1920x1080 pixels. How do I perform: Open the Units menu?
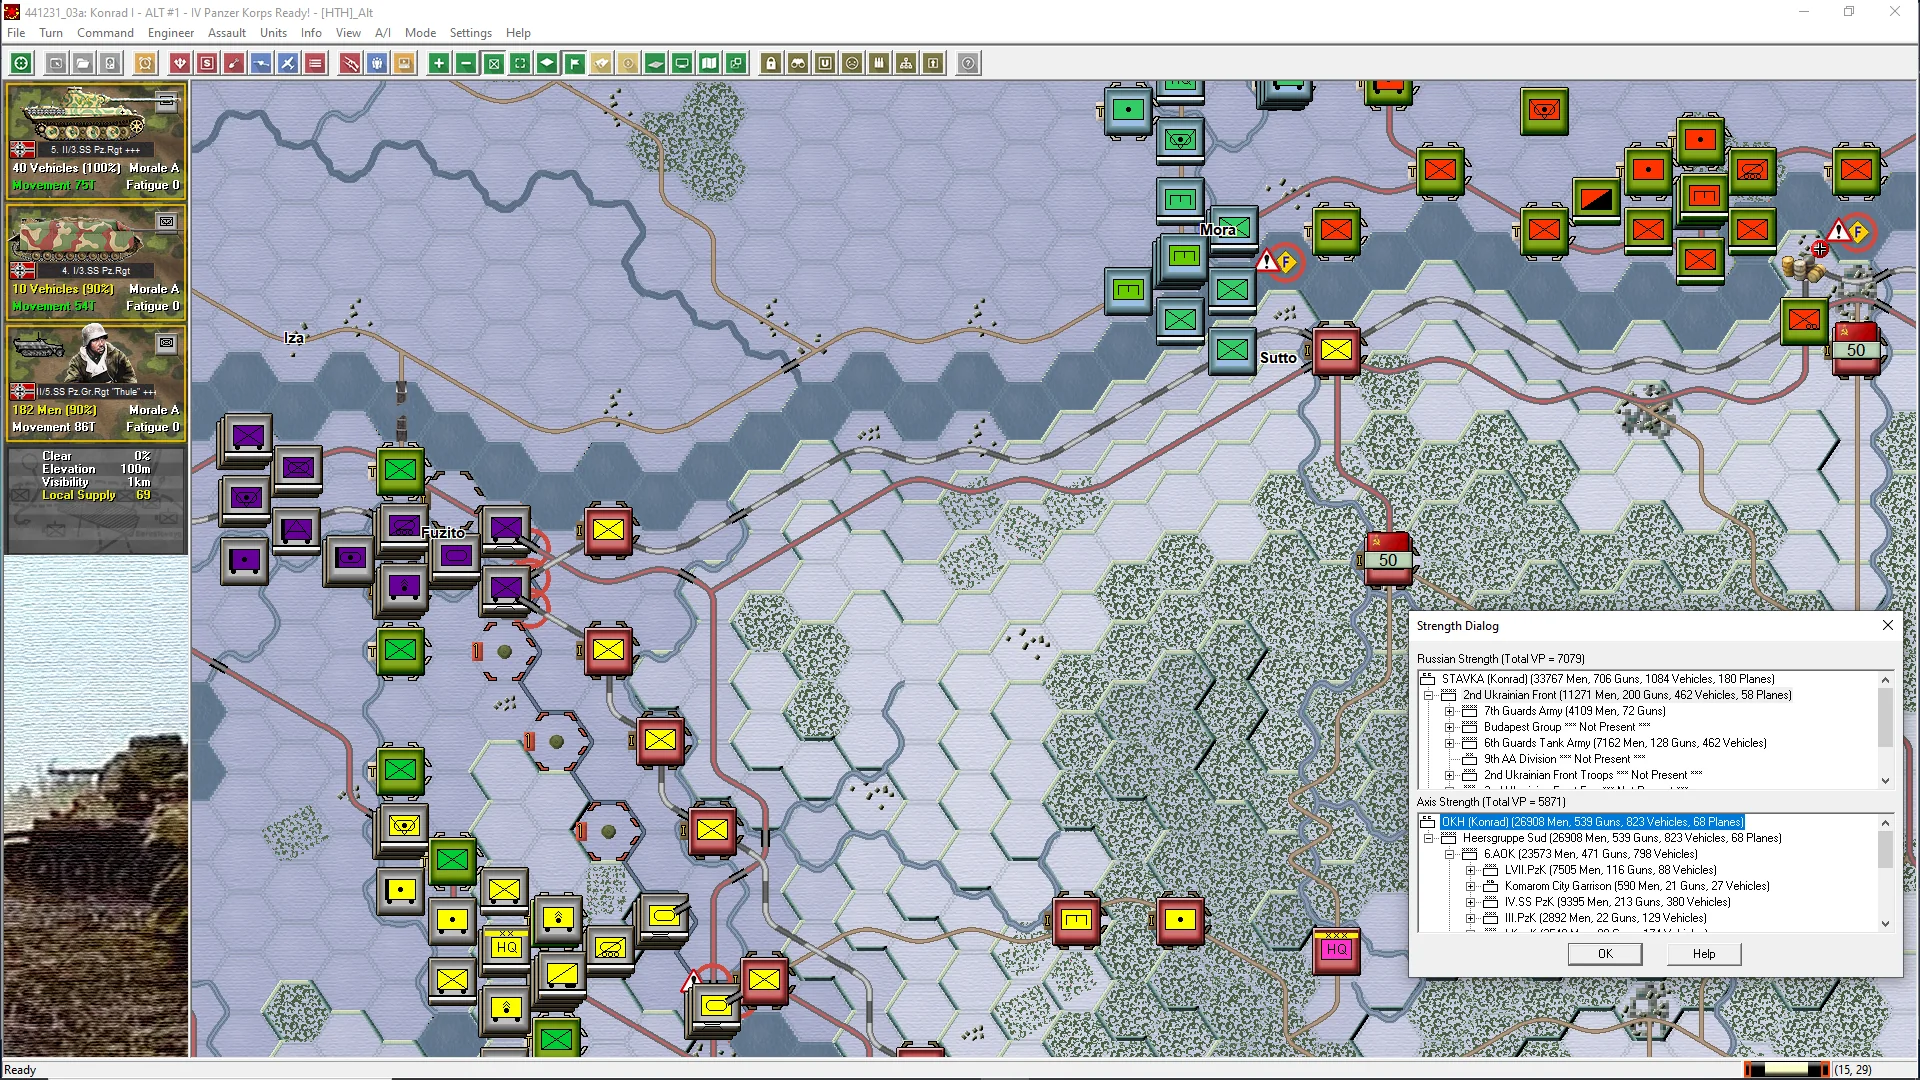click(x=273, y=32)
